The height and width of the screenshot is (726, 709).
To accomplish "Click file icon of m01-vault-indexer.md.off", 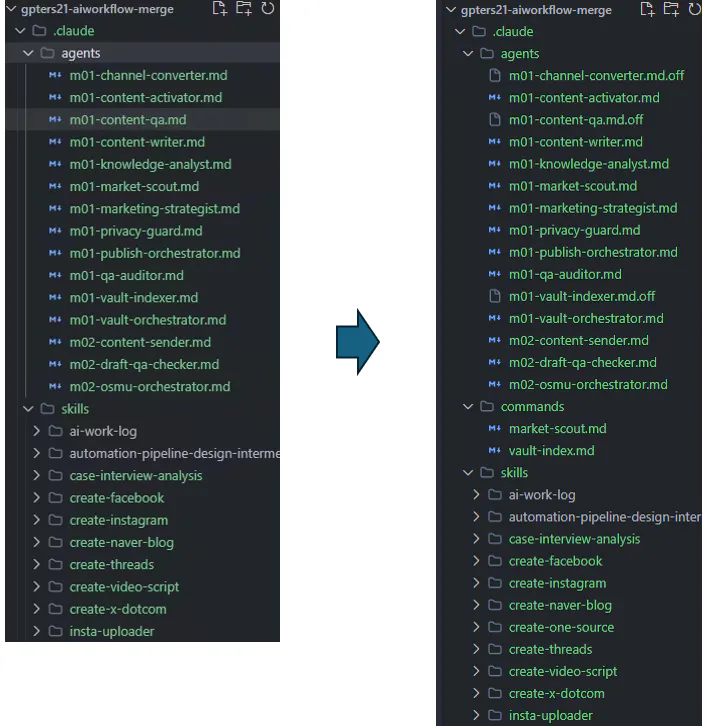I will click(495, 296).
